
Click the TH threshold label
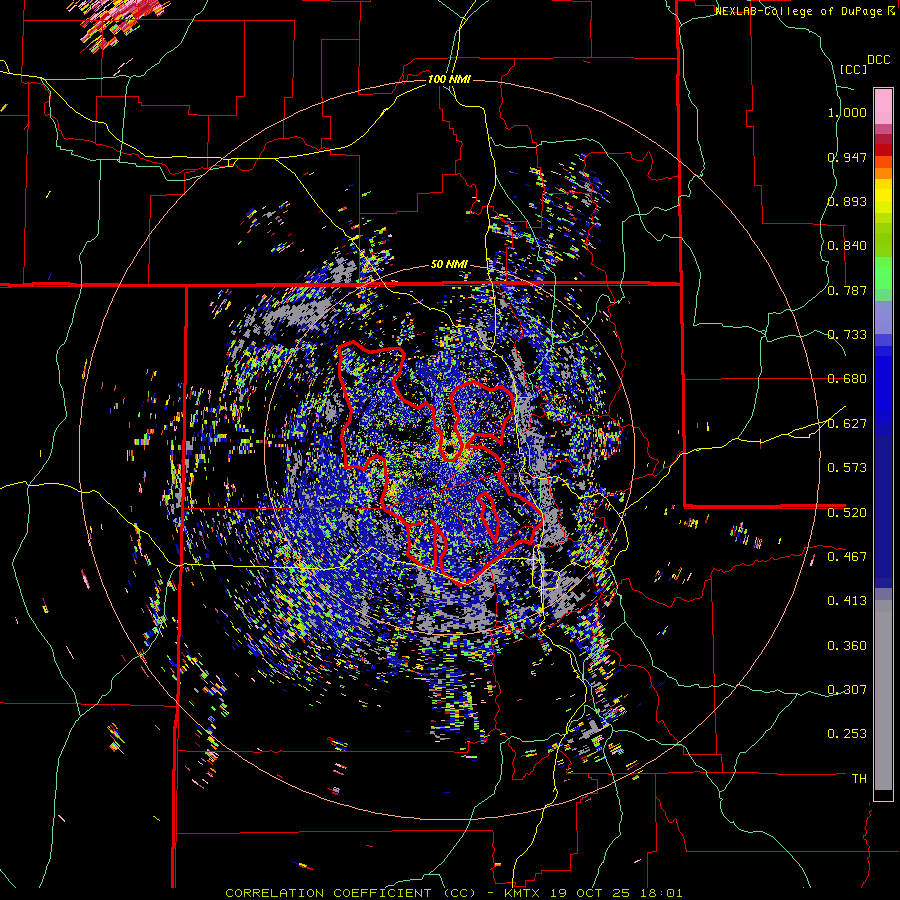tap(859, 779)
